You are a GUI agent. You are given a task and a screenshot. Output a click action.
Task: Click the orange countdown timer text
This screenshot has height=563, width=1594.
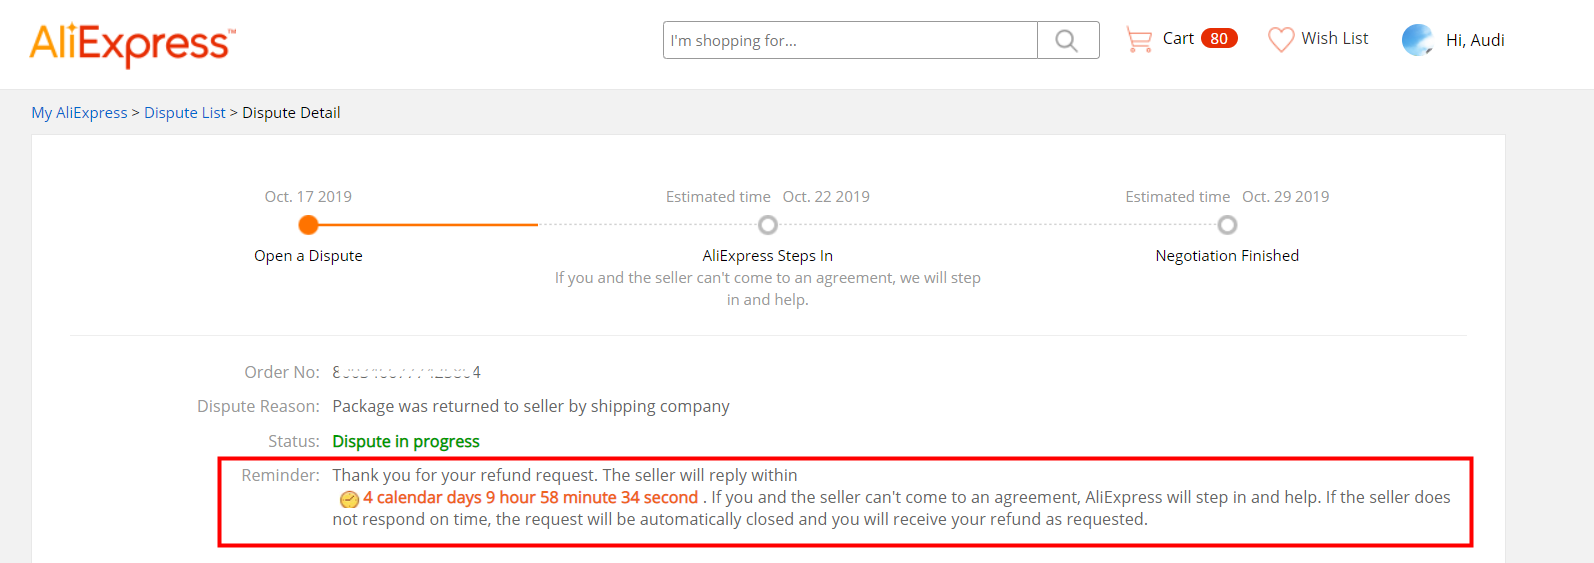(x=530, y=498)
